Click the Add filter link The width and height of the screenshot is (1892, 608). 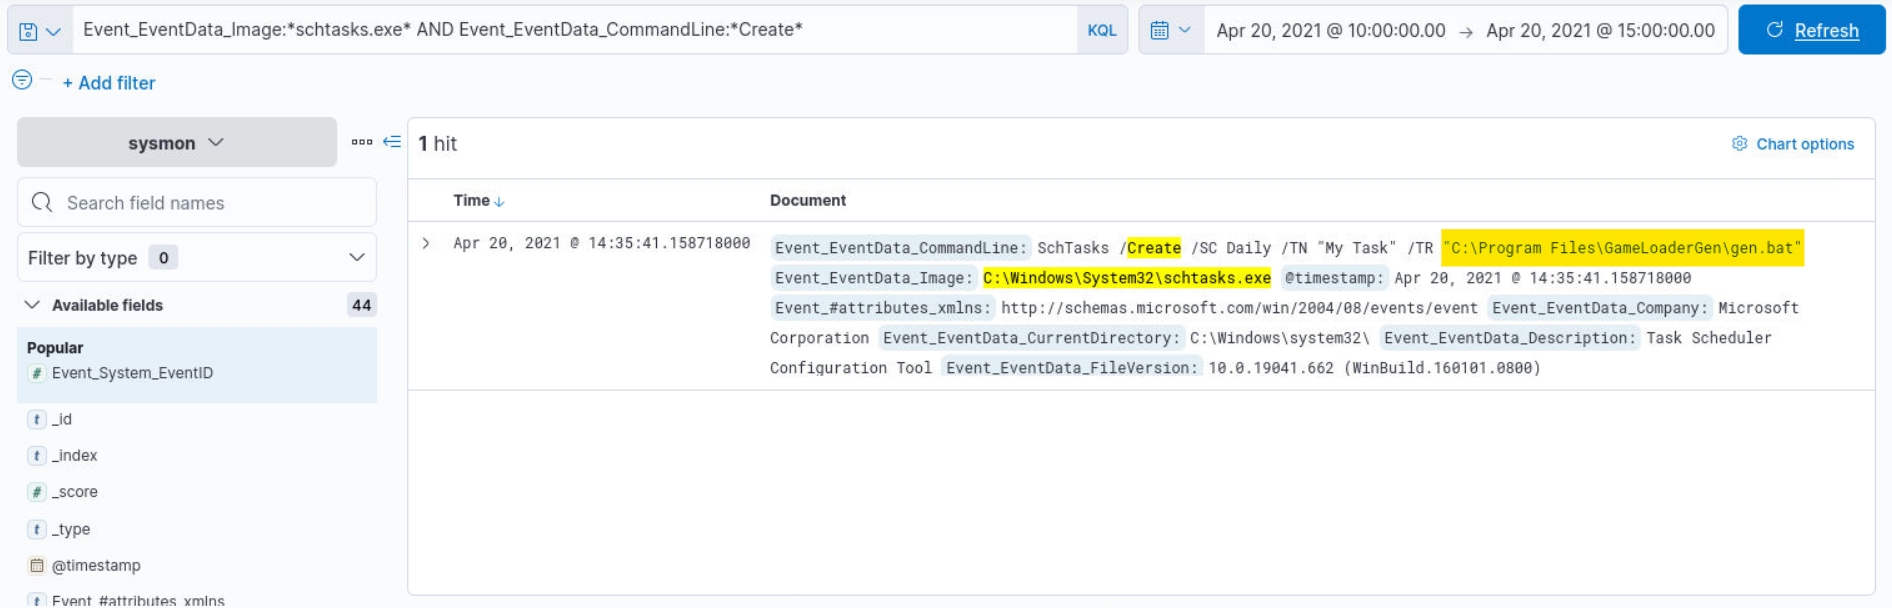click(109, 83)
